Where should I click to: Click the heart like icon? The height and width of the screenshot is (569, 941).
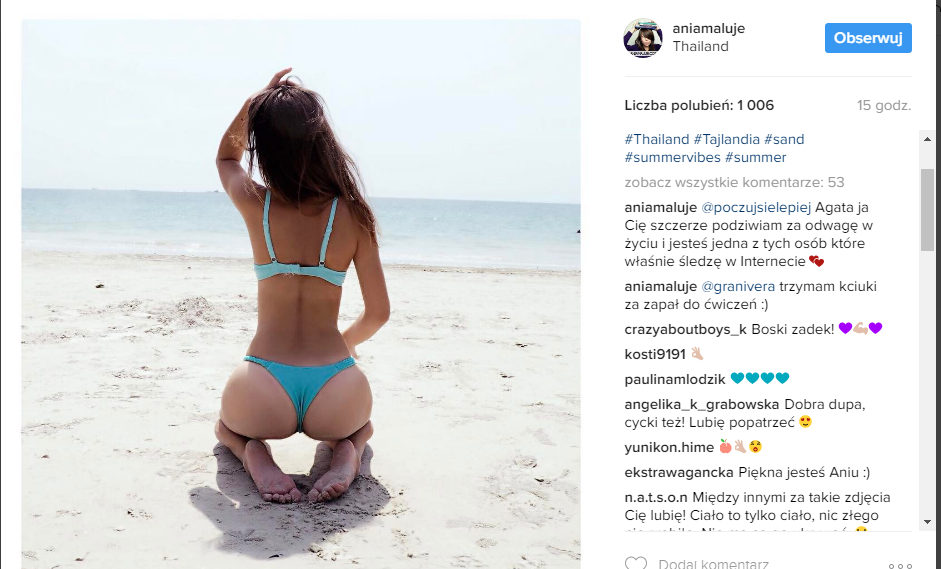pos(636,564)
